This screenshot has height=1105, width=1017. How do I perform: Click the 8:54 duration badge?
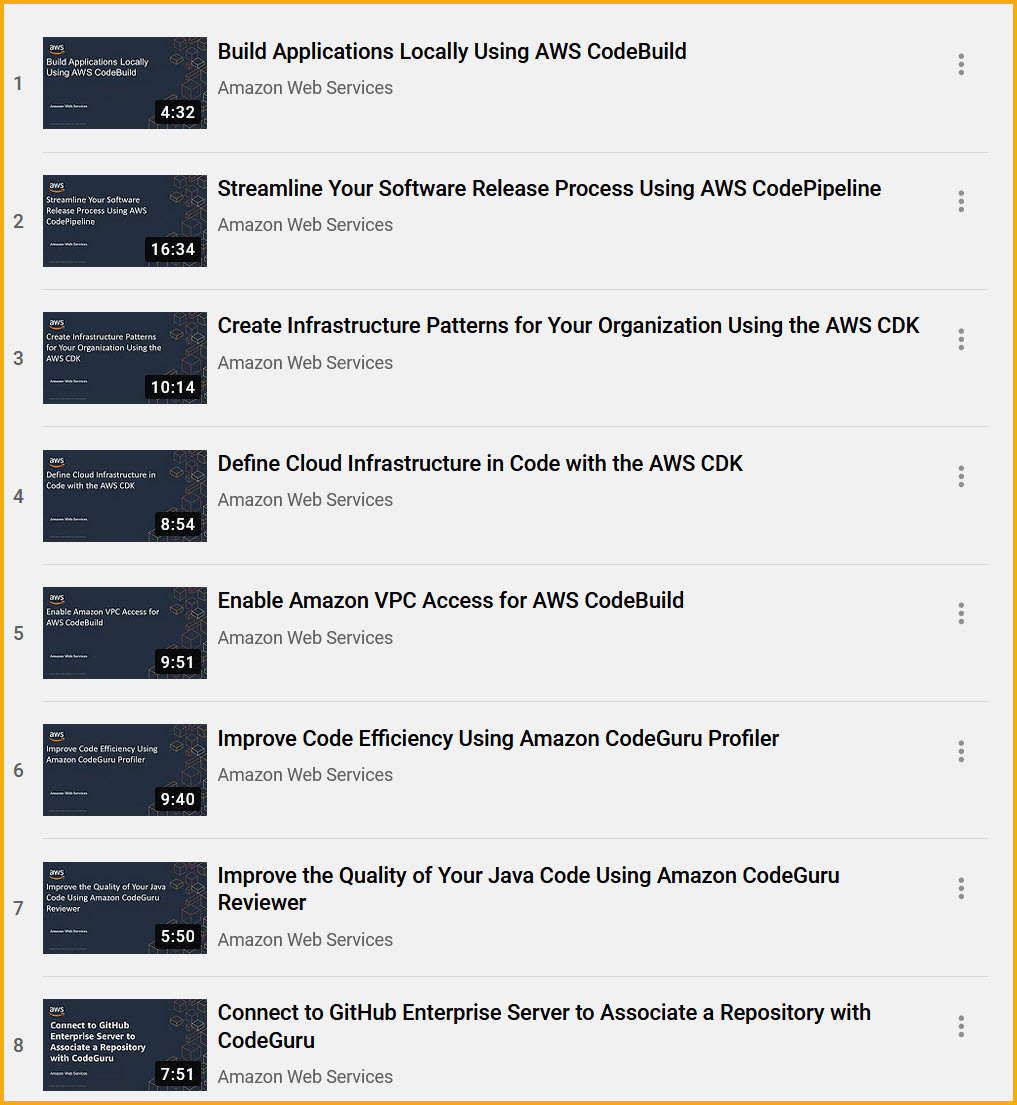click(x=178, y=524)
